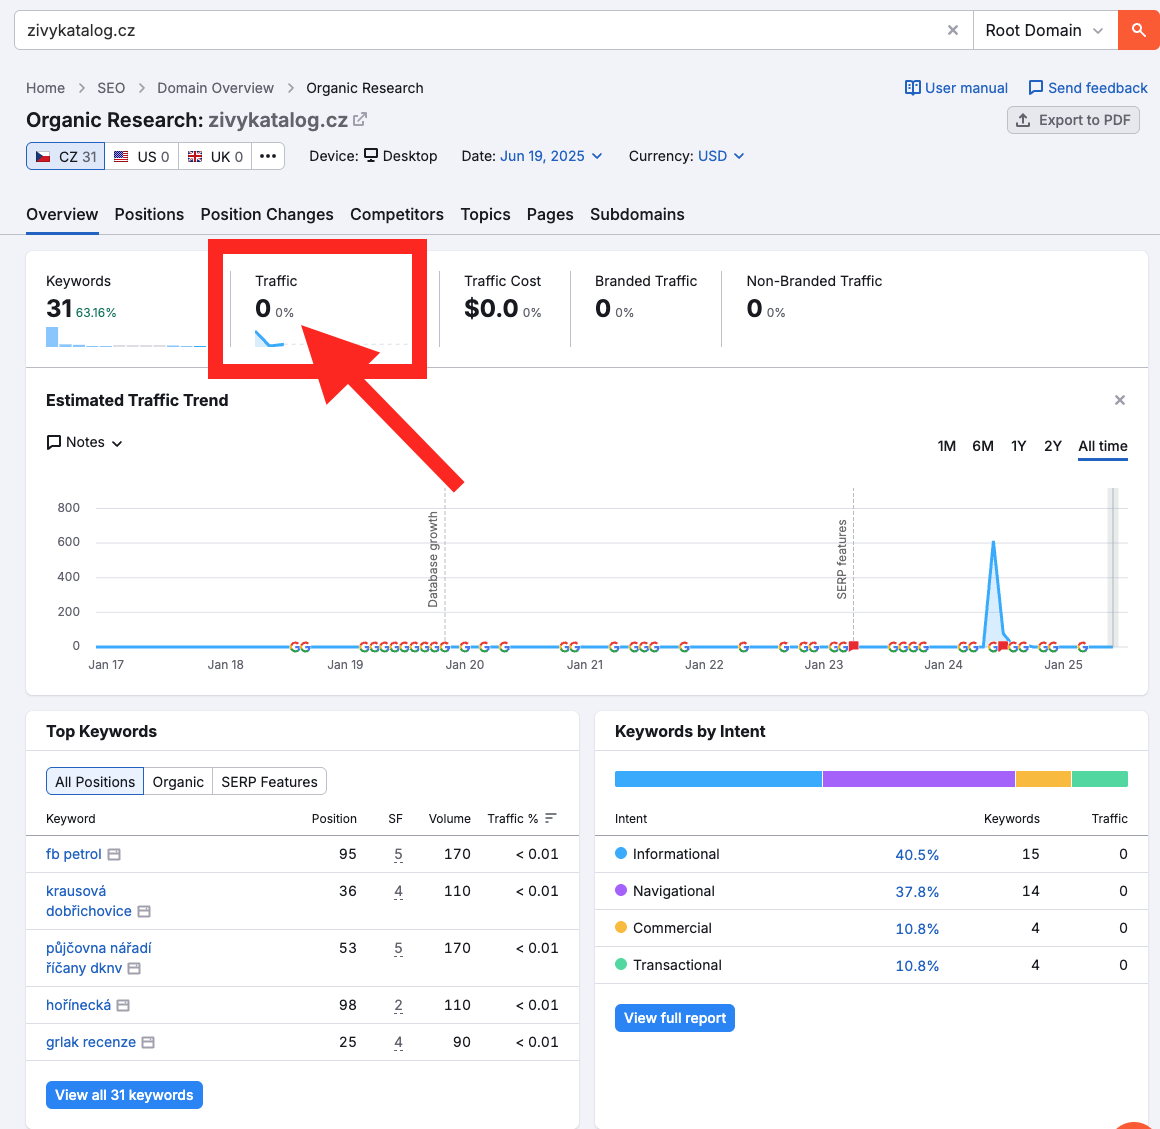Open the Informational 40.5% link
This screenshot has width=1160, height=1129.
pyautogui.click(x=917, y=855)
